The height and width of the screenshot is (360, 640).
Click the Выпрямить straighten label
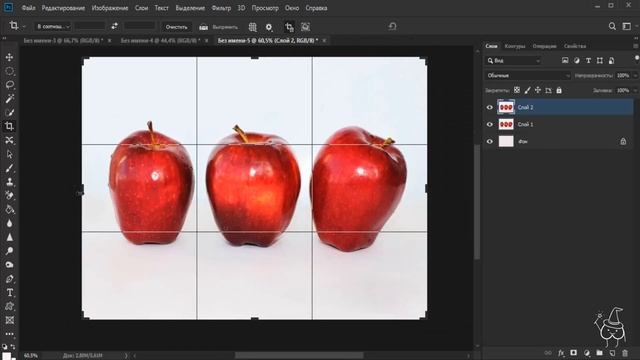point(225,27)
